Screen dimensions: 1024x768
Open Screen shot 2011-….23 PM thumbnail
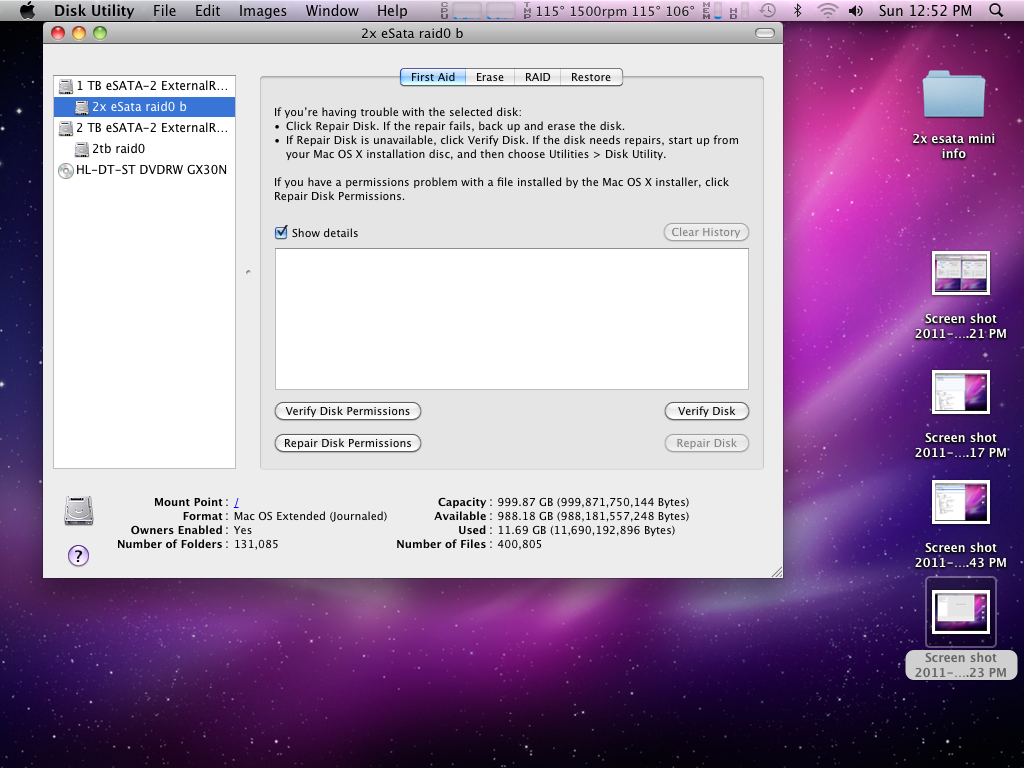(961, 612)
